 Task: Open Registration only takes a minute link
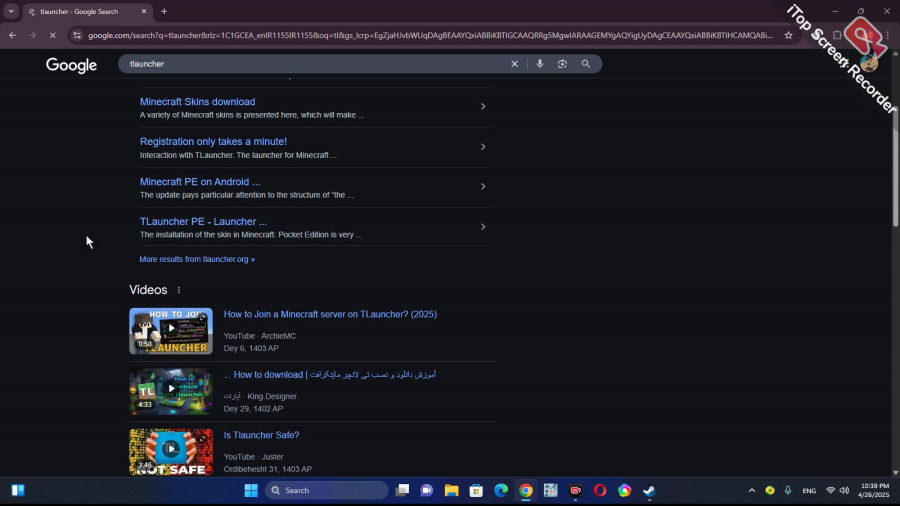[x=213, y=141]
